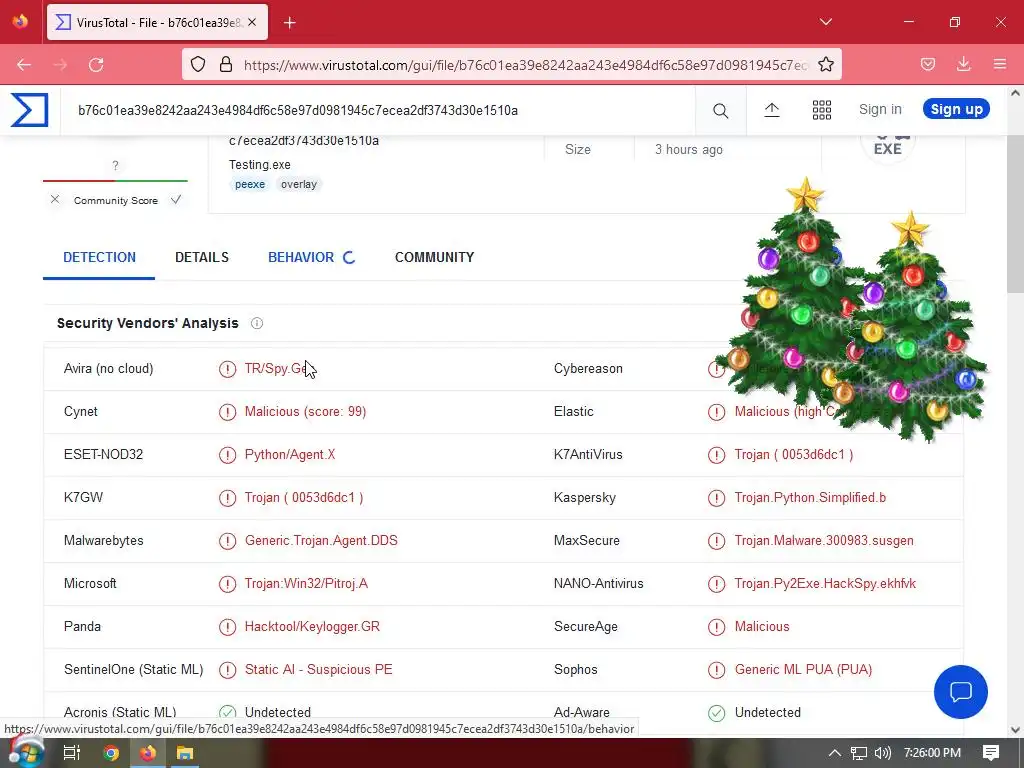Click the scrollbar down arrow
The height and width of the screenshot is (768, 1024).
click(x=1015, y=729)
